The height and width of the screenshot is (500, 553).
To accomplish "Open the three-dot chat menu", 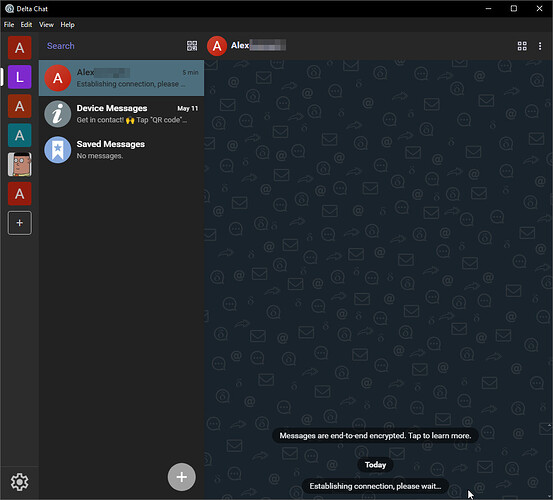I will [540, 46].
